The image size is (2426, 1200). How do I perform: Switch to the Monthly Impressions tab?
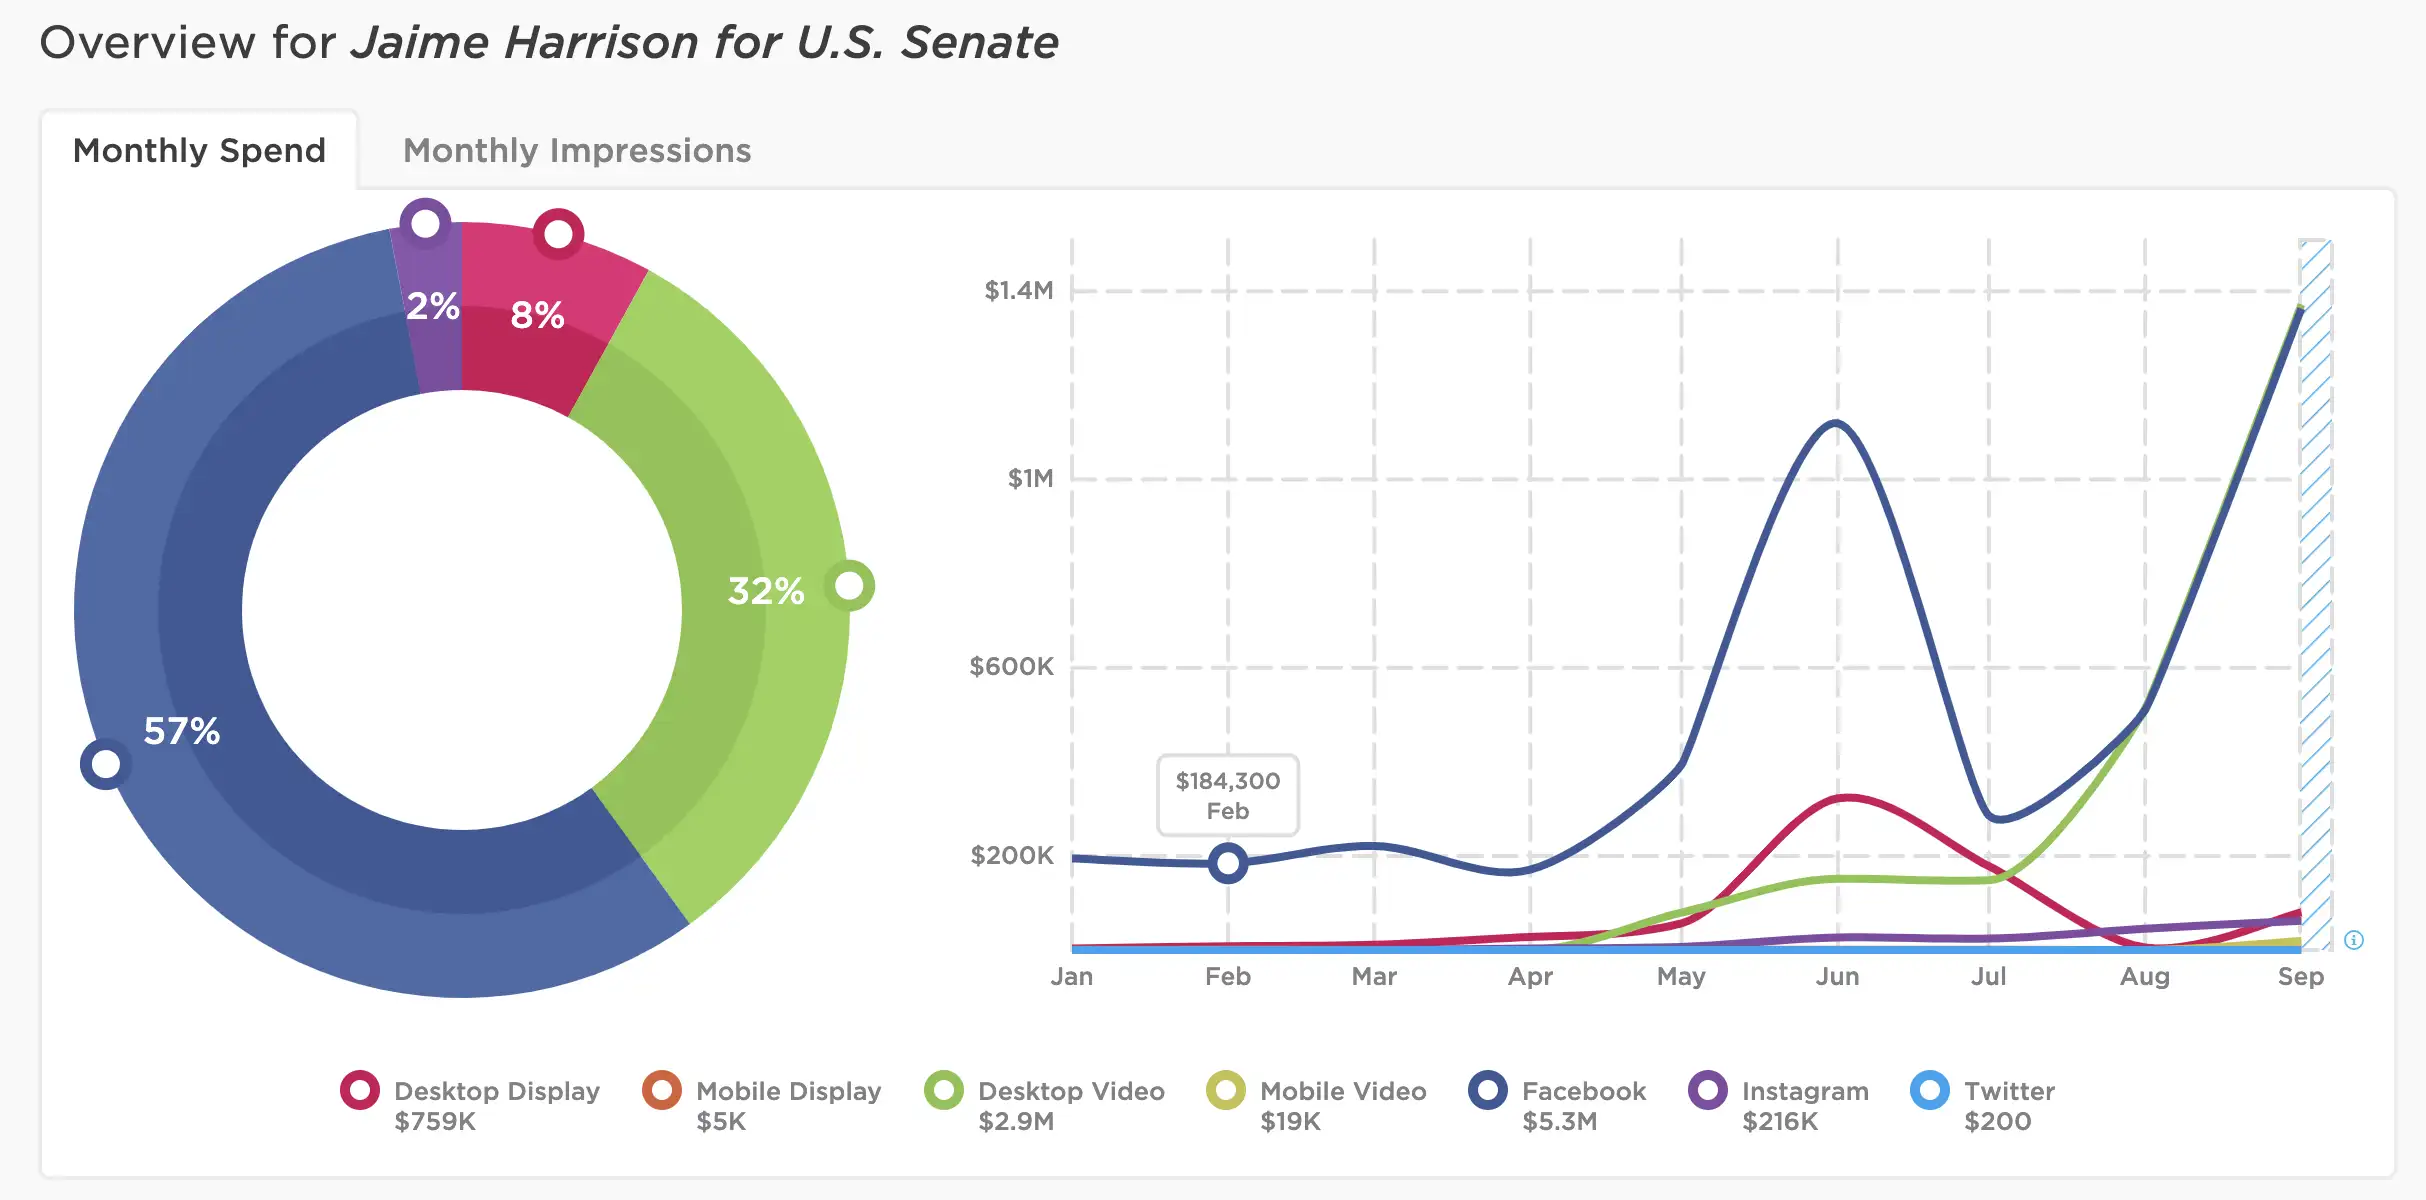click(577, 151)
